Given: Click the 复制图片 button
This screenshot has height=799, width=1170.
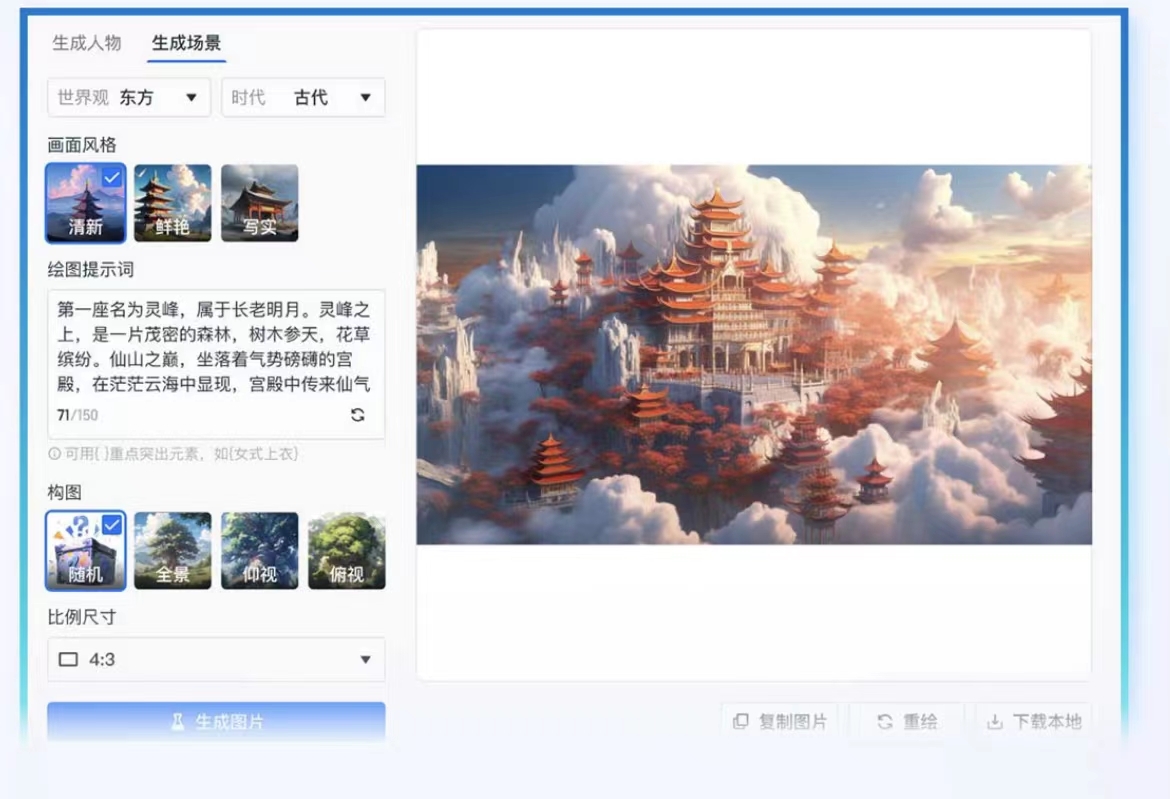Looking at the screenshot, I should [780, 721].
